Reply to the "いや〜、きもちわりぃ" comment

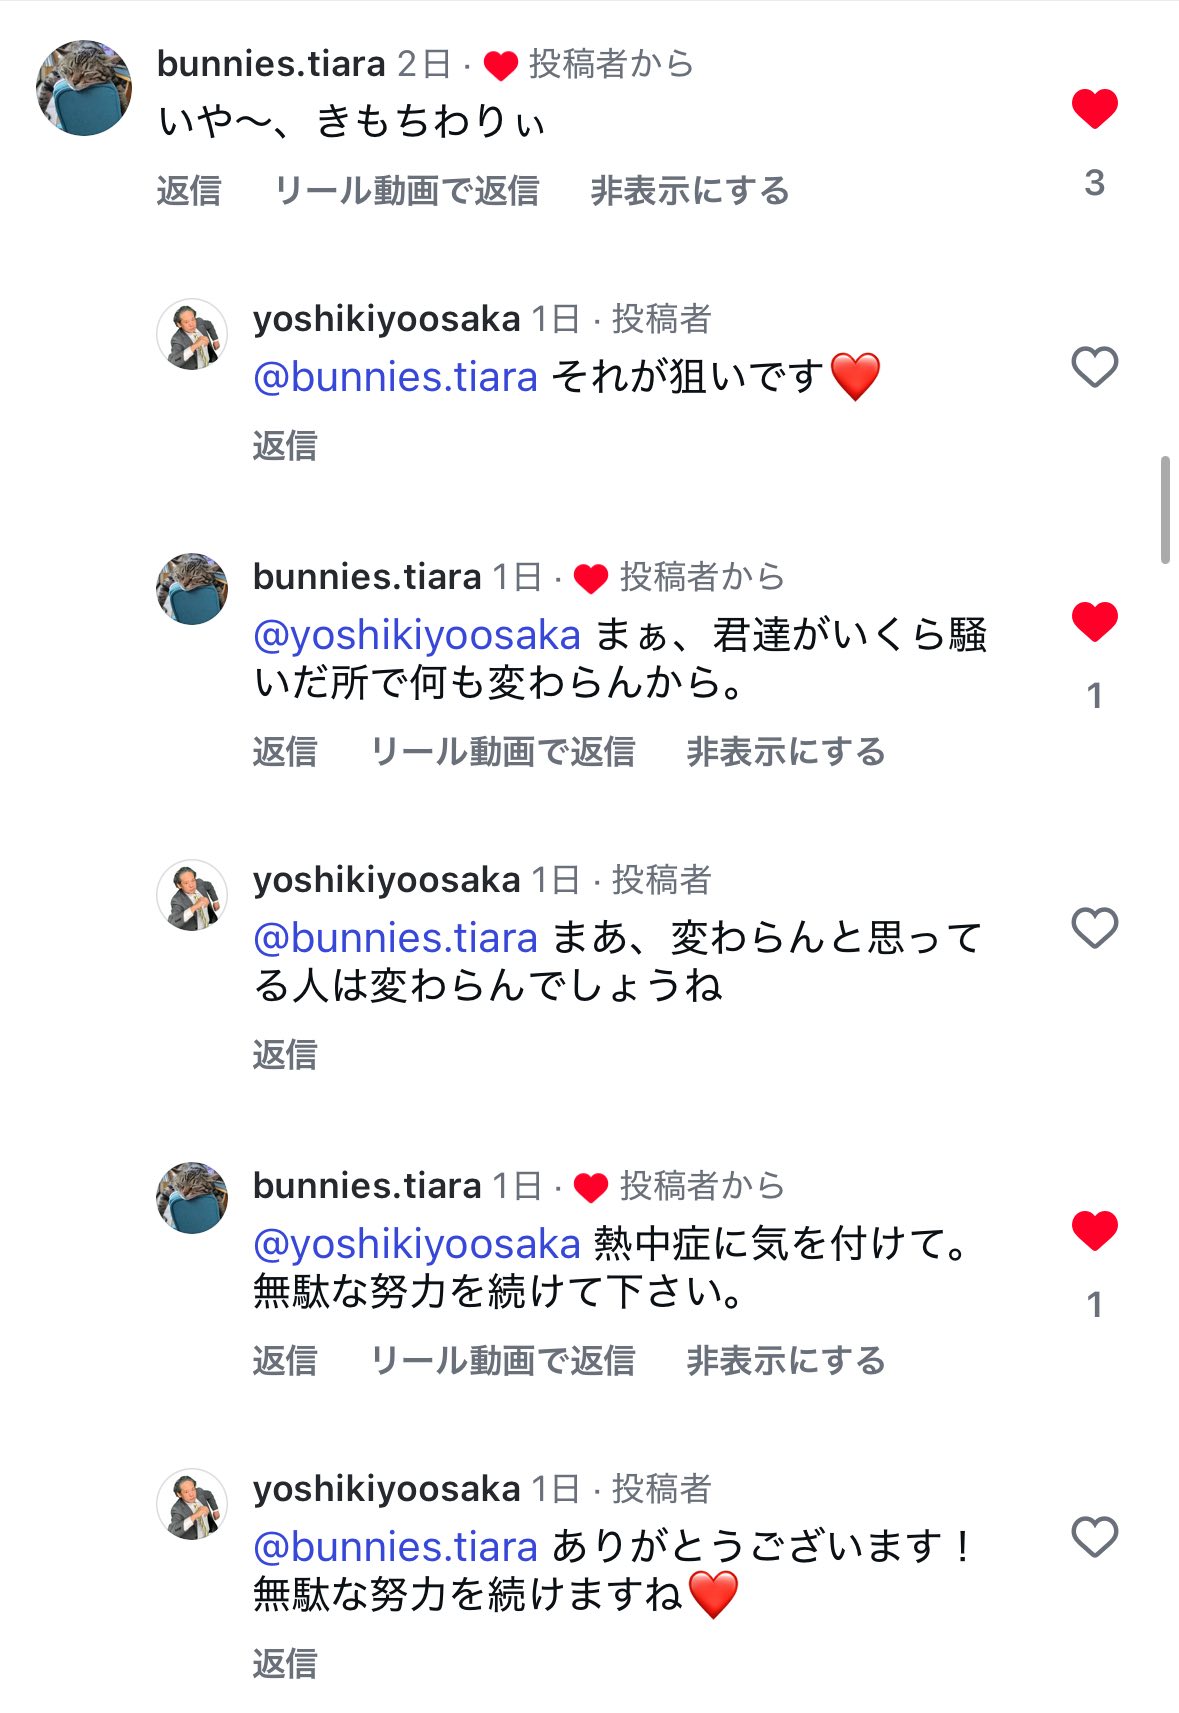pyautogui.click(x=189, y=191)
